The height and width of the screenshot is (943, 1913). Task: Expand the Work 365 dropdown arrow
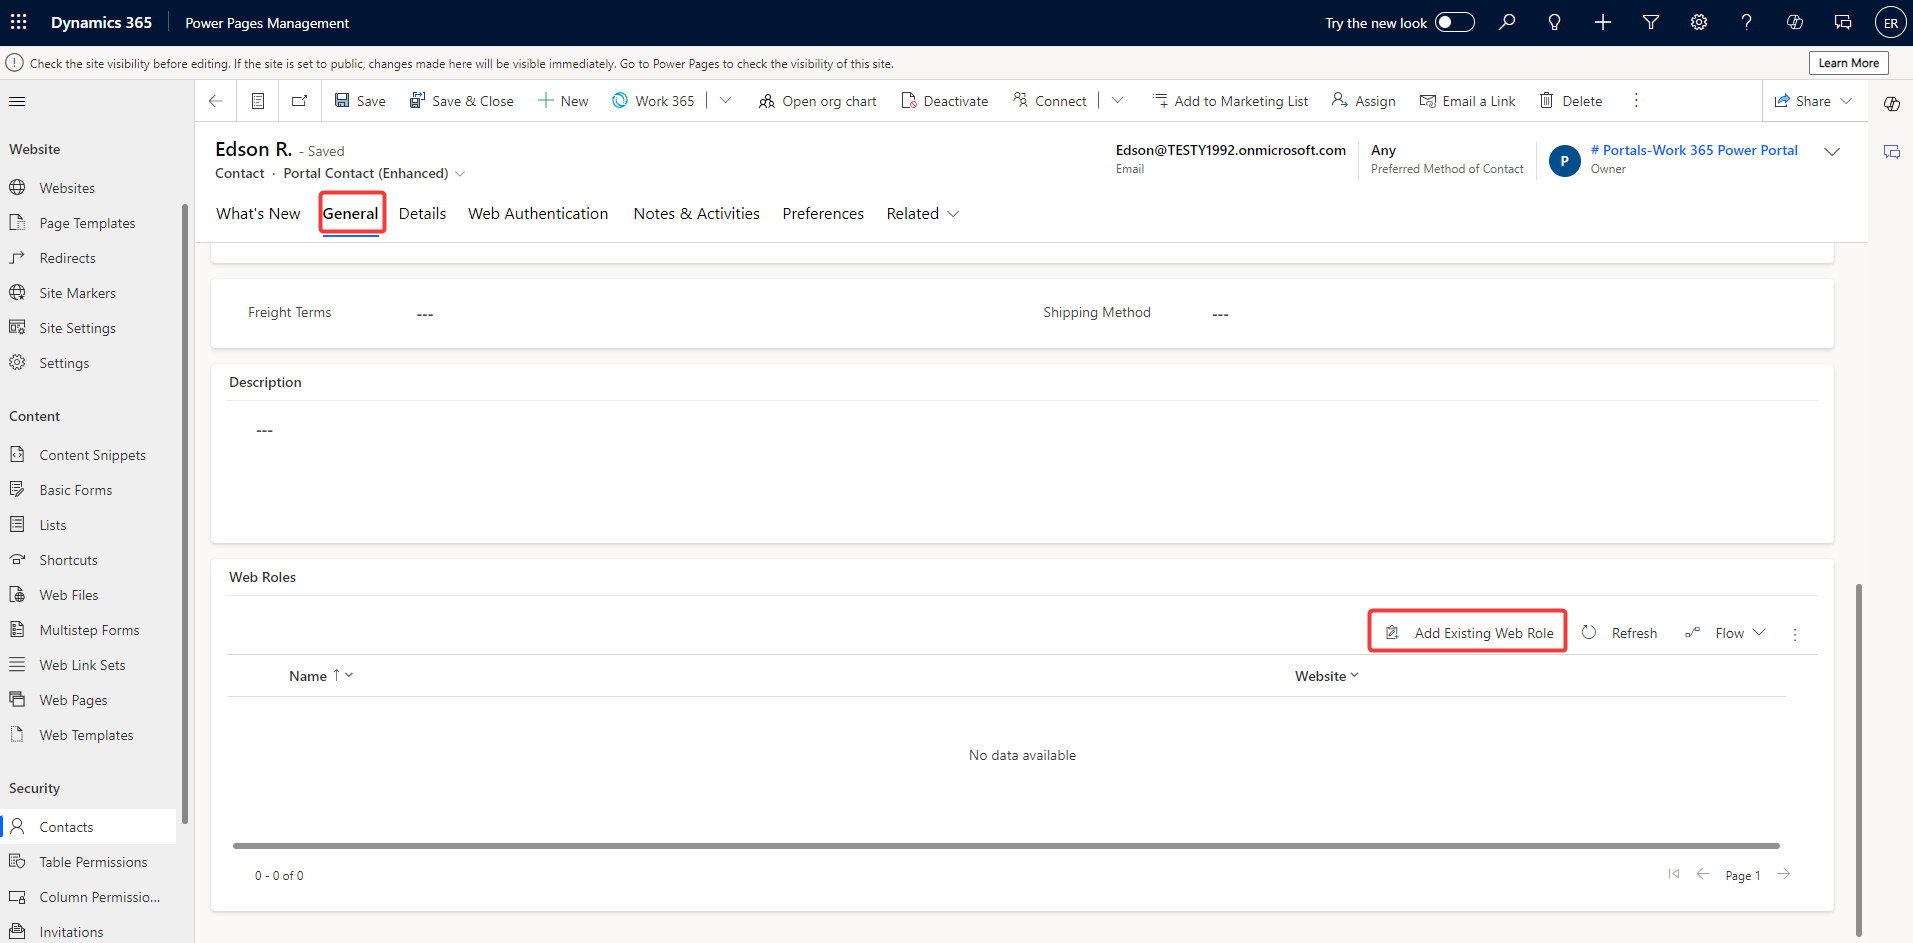[x=726, y=101]
